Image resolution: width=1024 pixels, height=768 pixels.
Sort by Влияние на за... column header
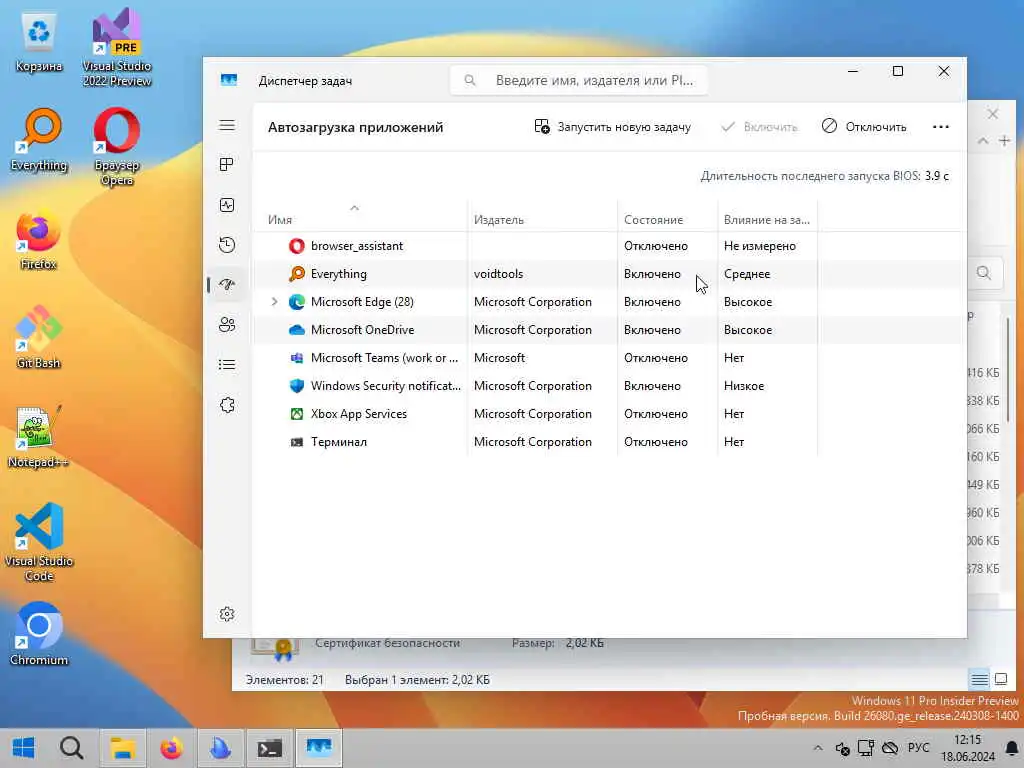[767, 220]
